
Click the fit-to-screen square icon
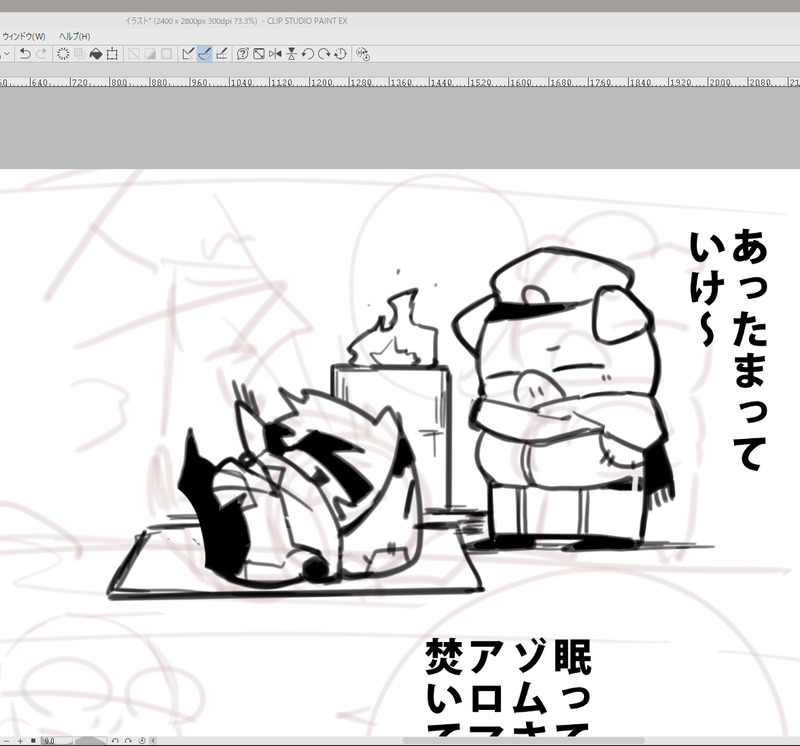click(x=33, y=740)
